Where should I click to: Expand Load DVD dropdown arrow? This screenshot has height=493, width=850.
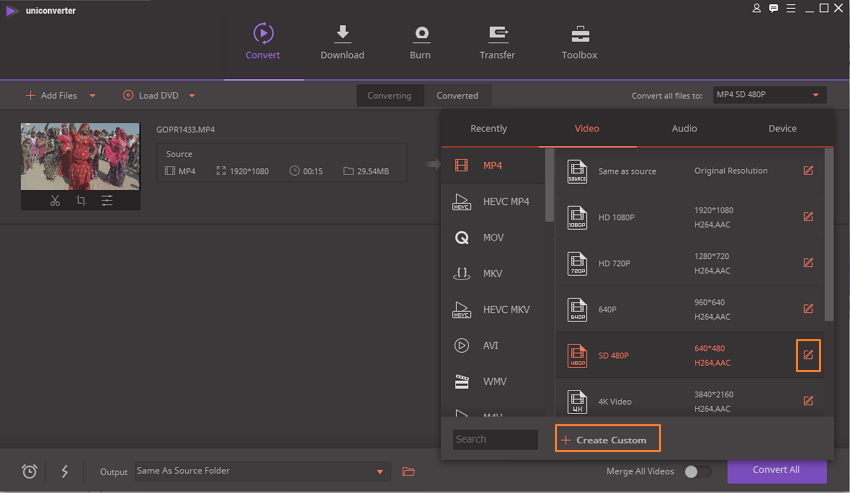[192, 95]
